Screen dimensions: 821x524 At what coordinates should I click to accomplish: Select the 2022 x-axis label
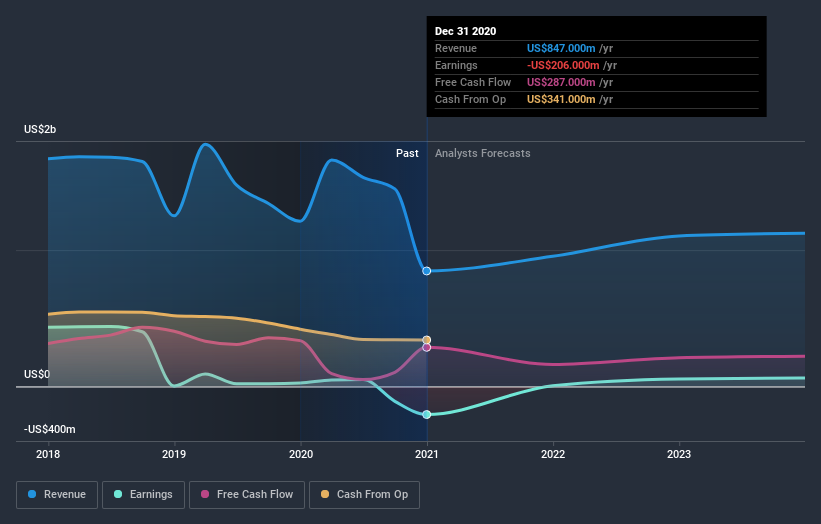click(553, 454)
